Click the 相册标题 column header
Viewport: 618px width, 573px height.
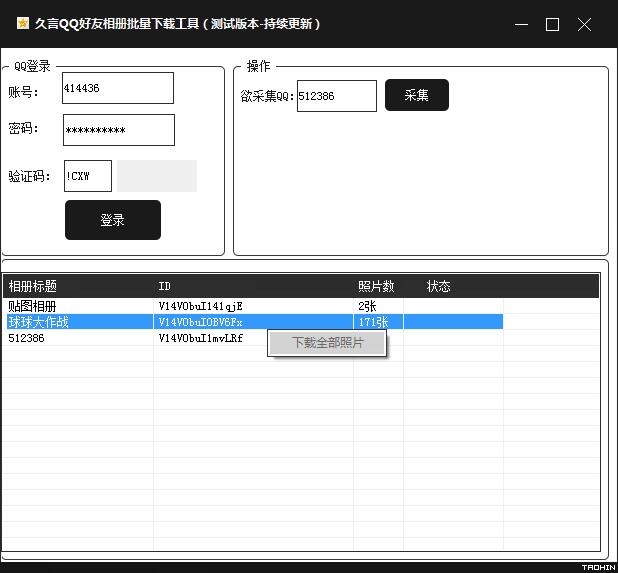(x=78, y=286)
